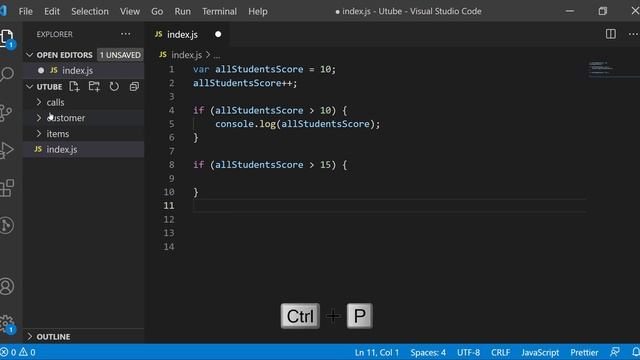Open the Explorer view in activity bar

(x=7, y=38)
